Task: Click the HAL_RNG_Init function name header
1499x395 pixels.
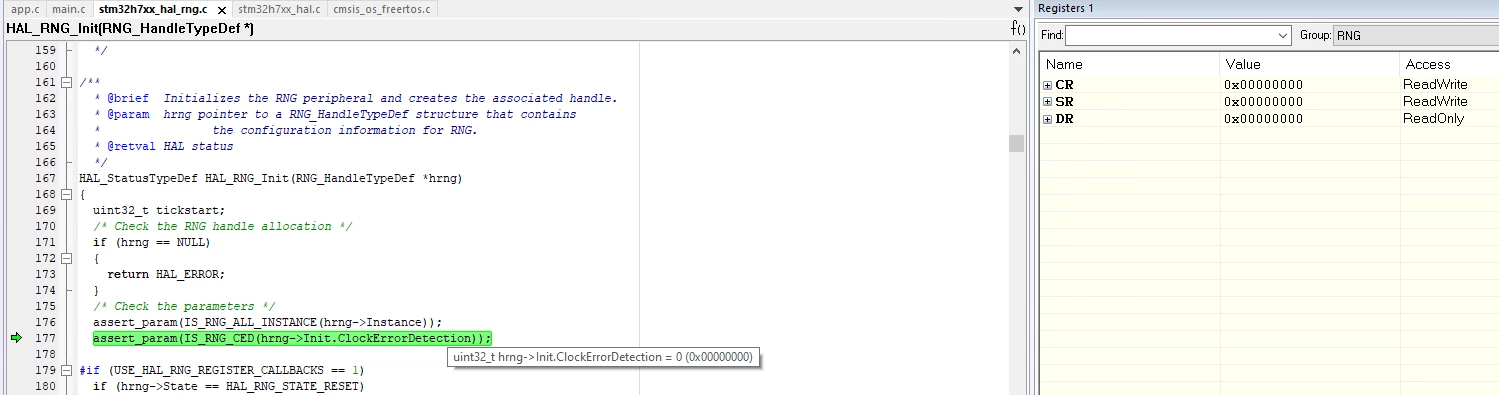Action: point(130,29)
